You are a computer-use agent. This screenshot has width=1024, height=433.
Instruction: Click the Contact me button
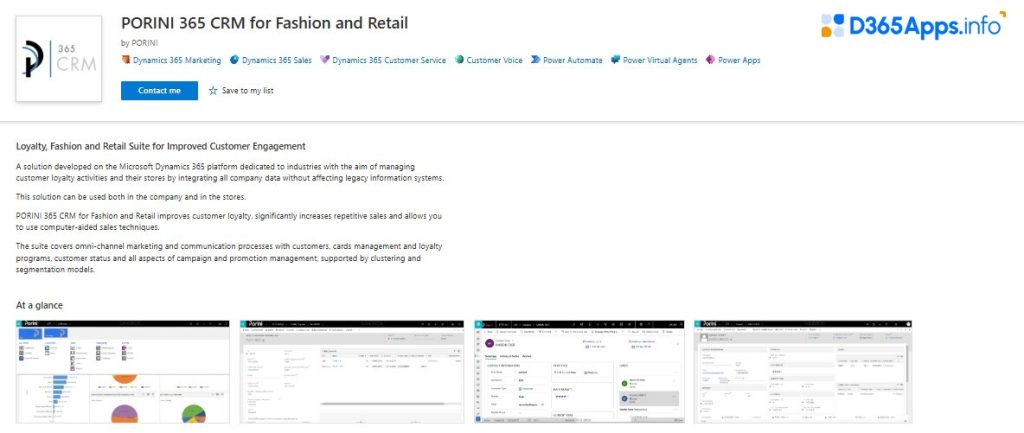[159, 91]
